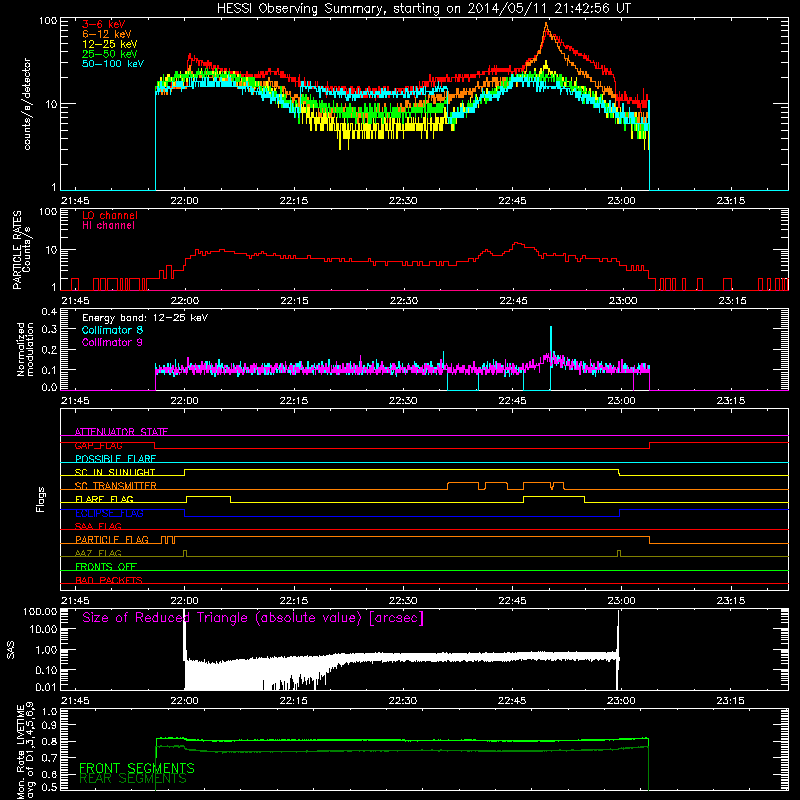Click the counts/s/detector y-axis label

27,104
